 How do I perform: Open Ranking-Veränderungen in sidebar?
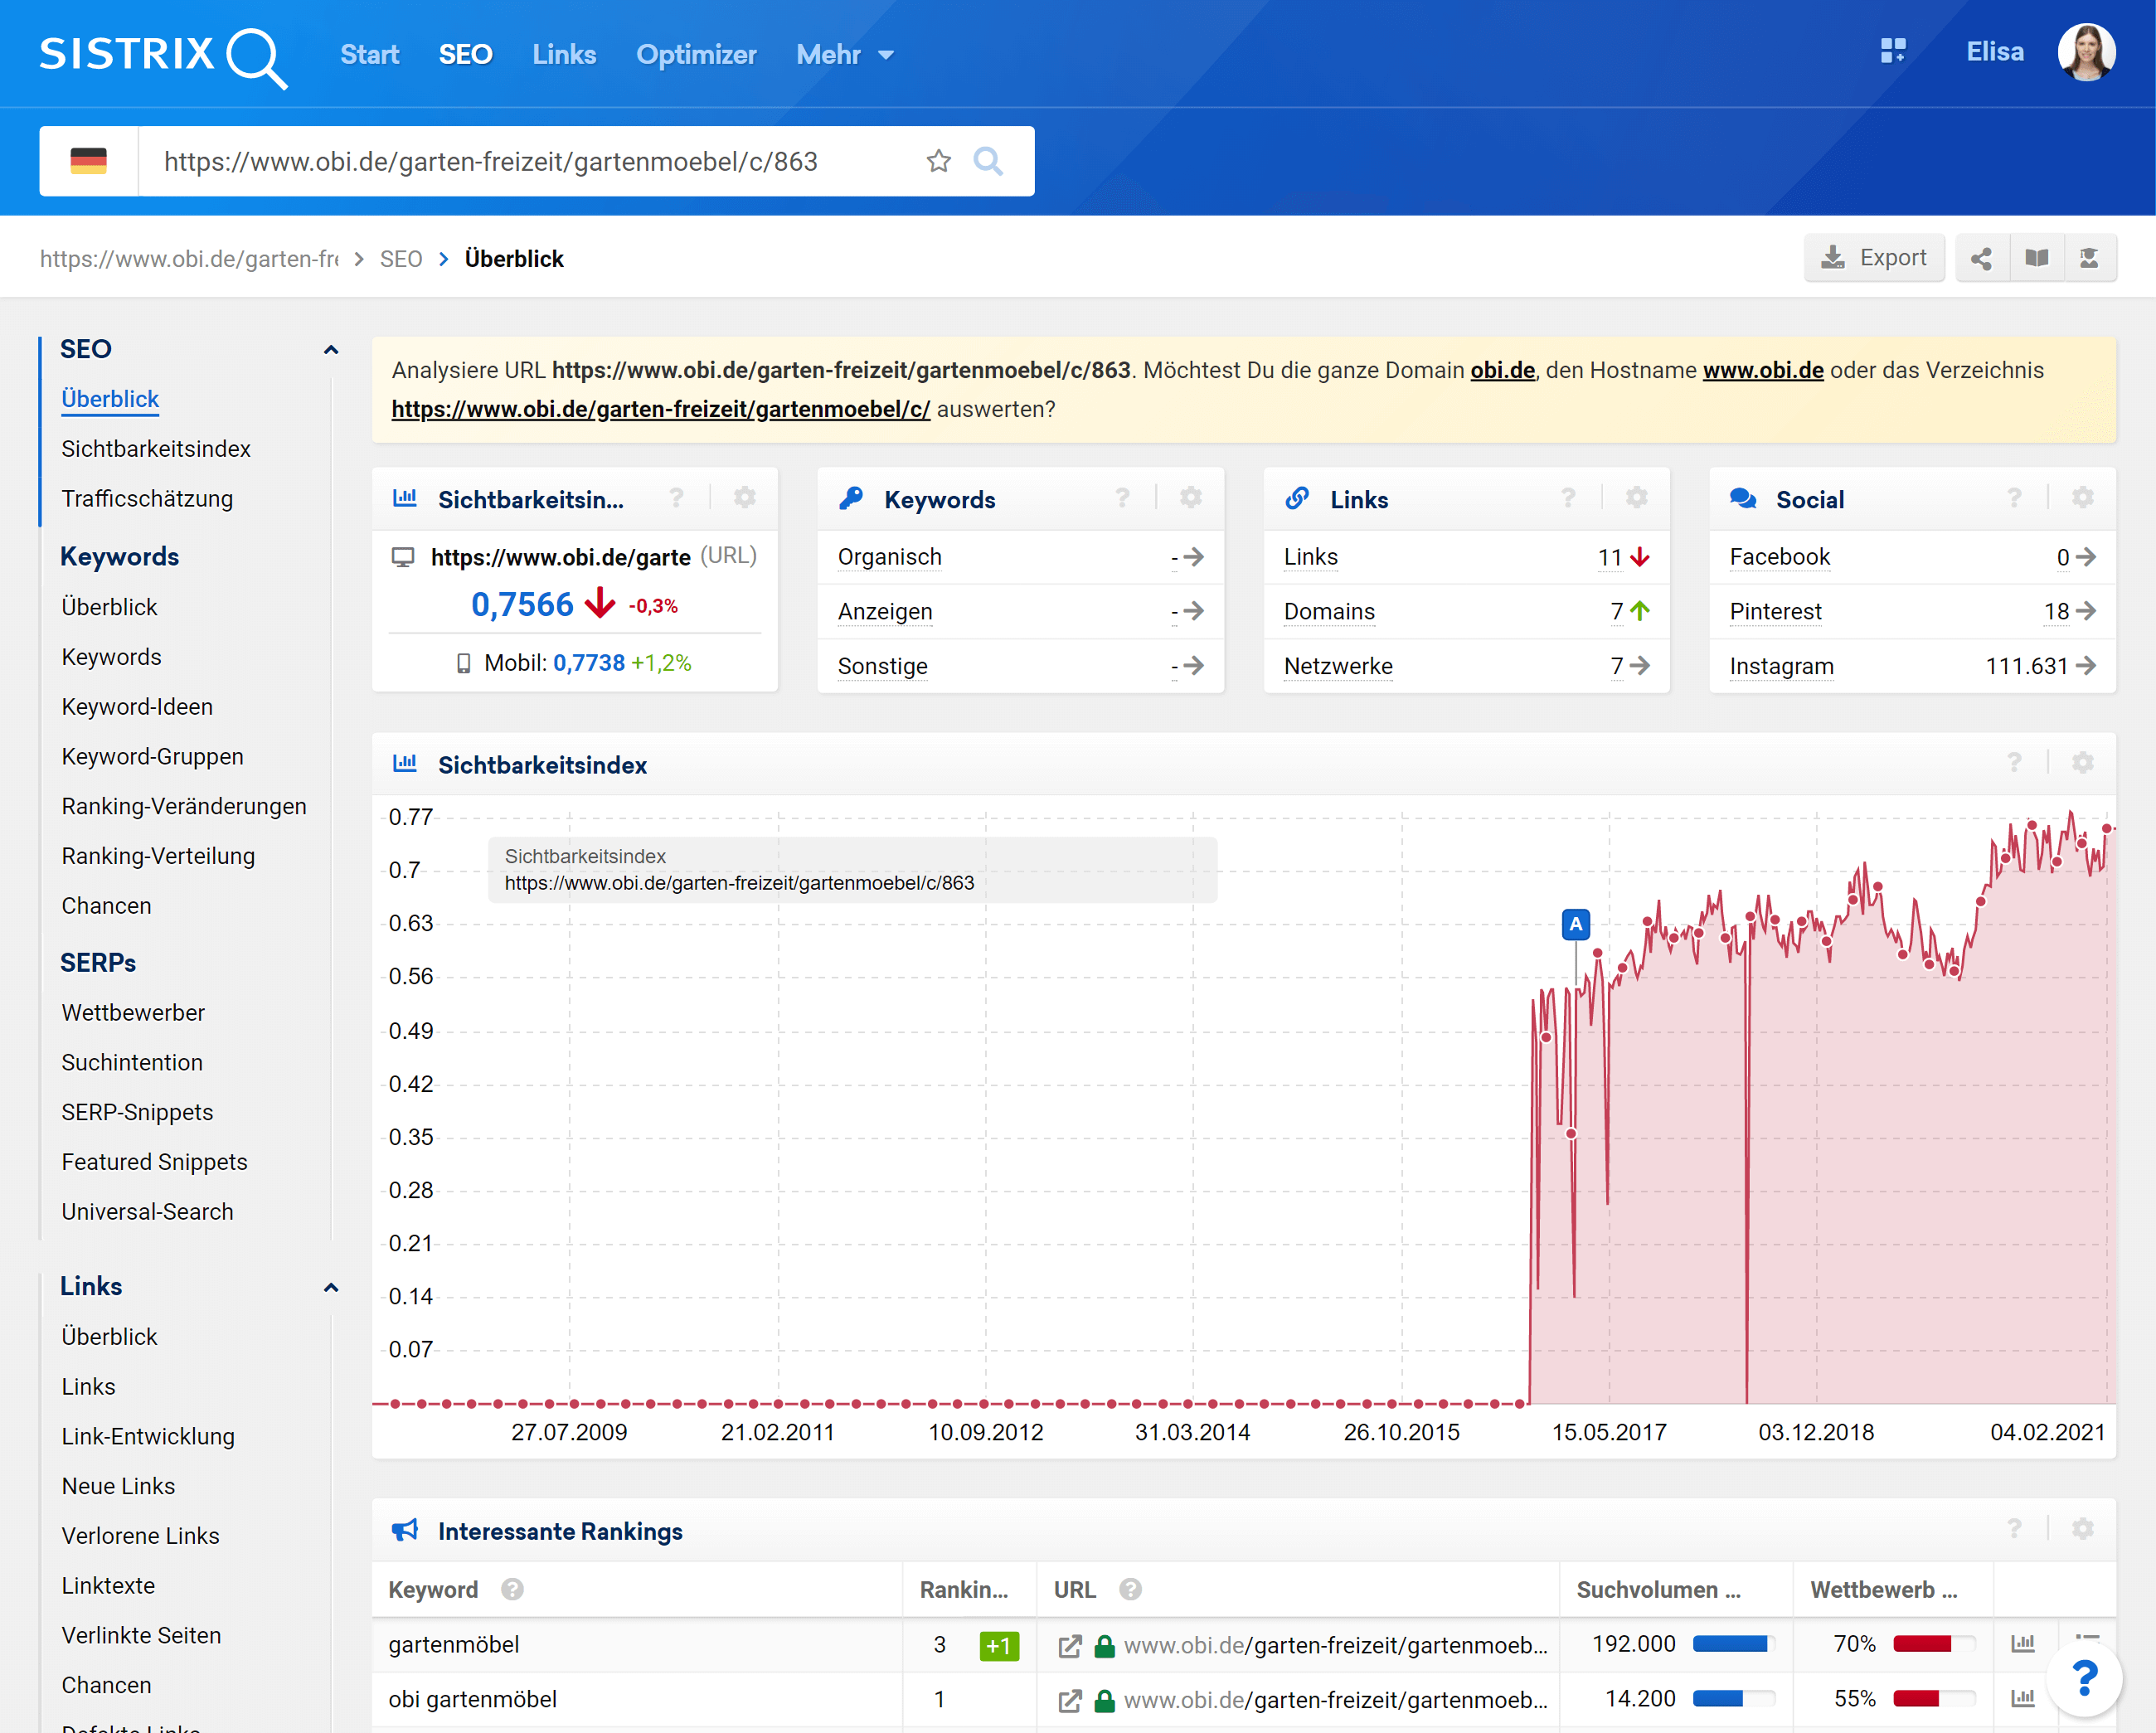coord(184,806)
